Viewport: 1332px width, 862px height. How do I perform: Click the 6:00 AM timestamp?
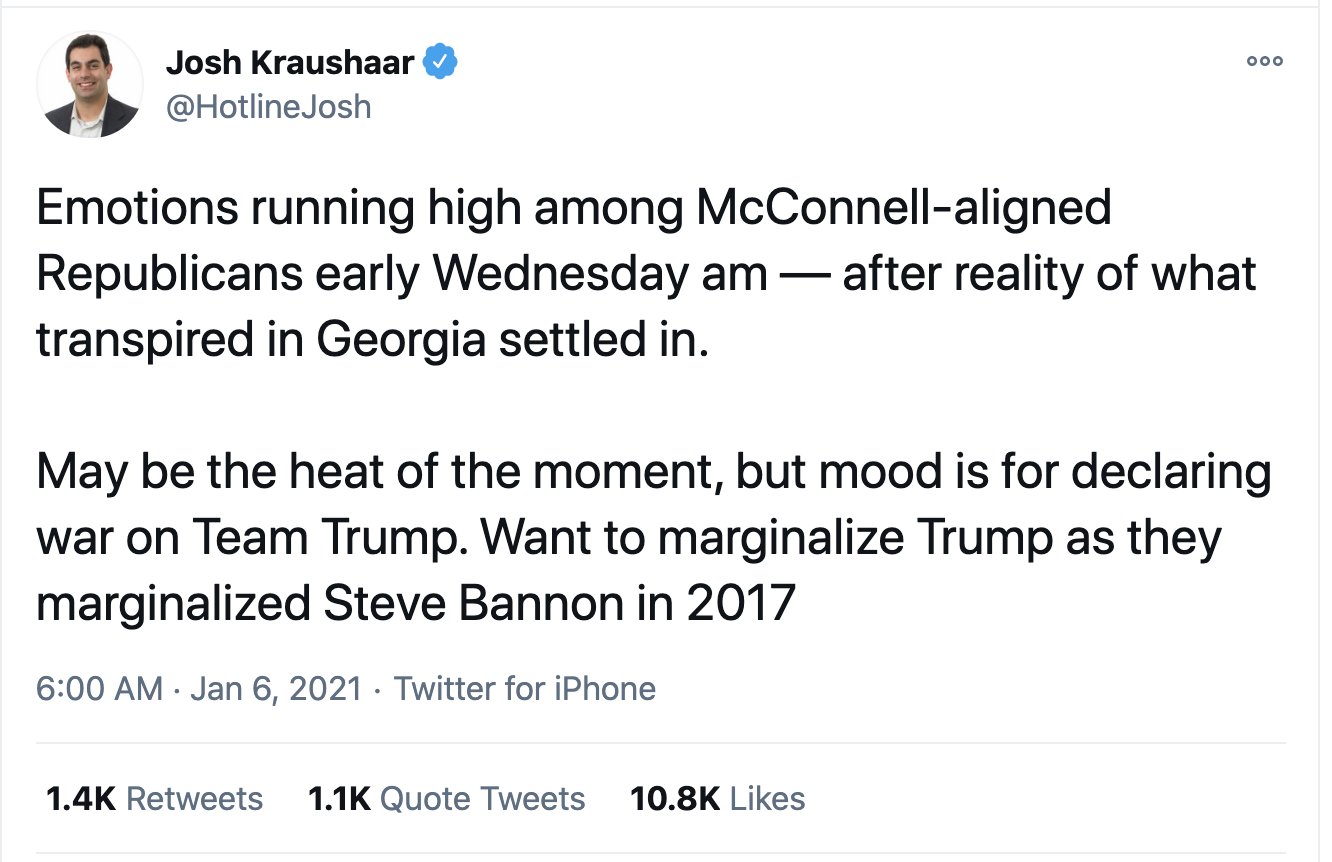(99, 689)
